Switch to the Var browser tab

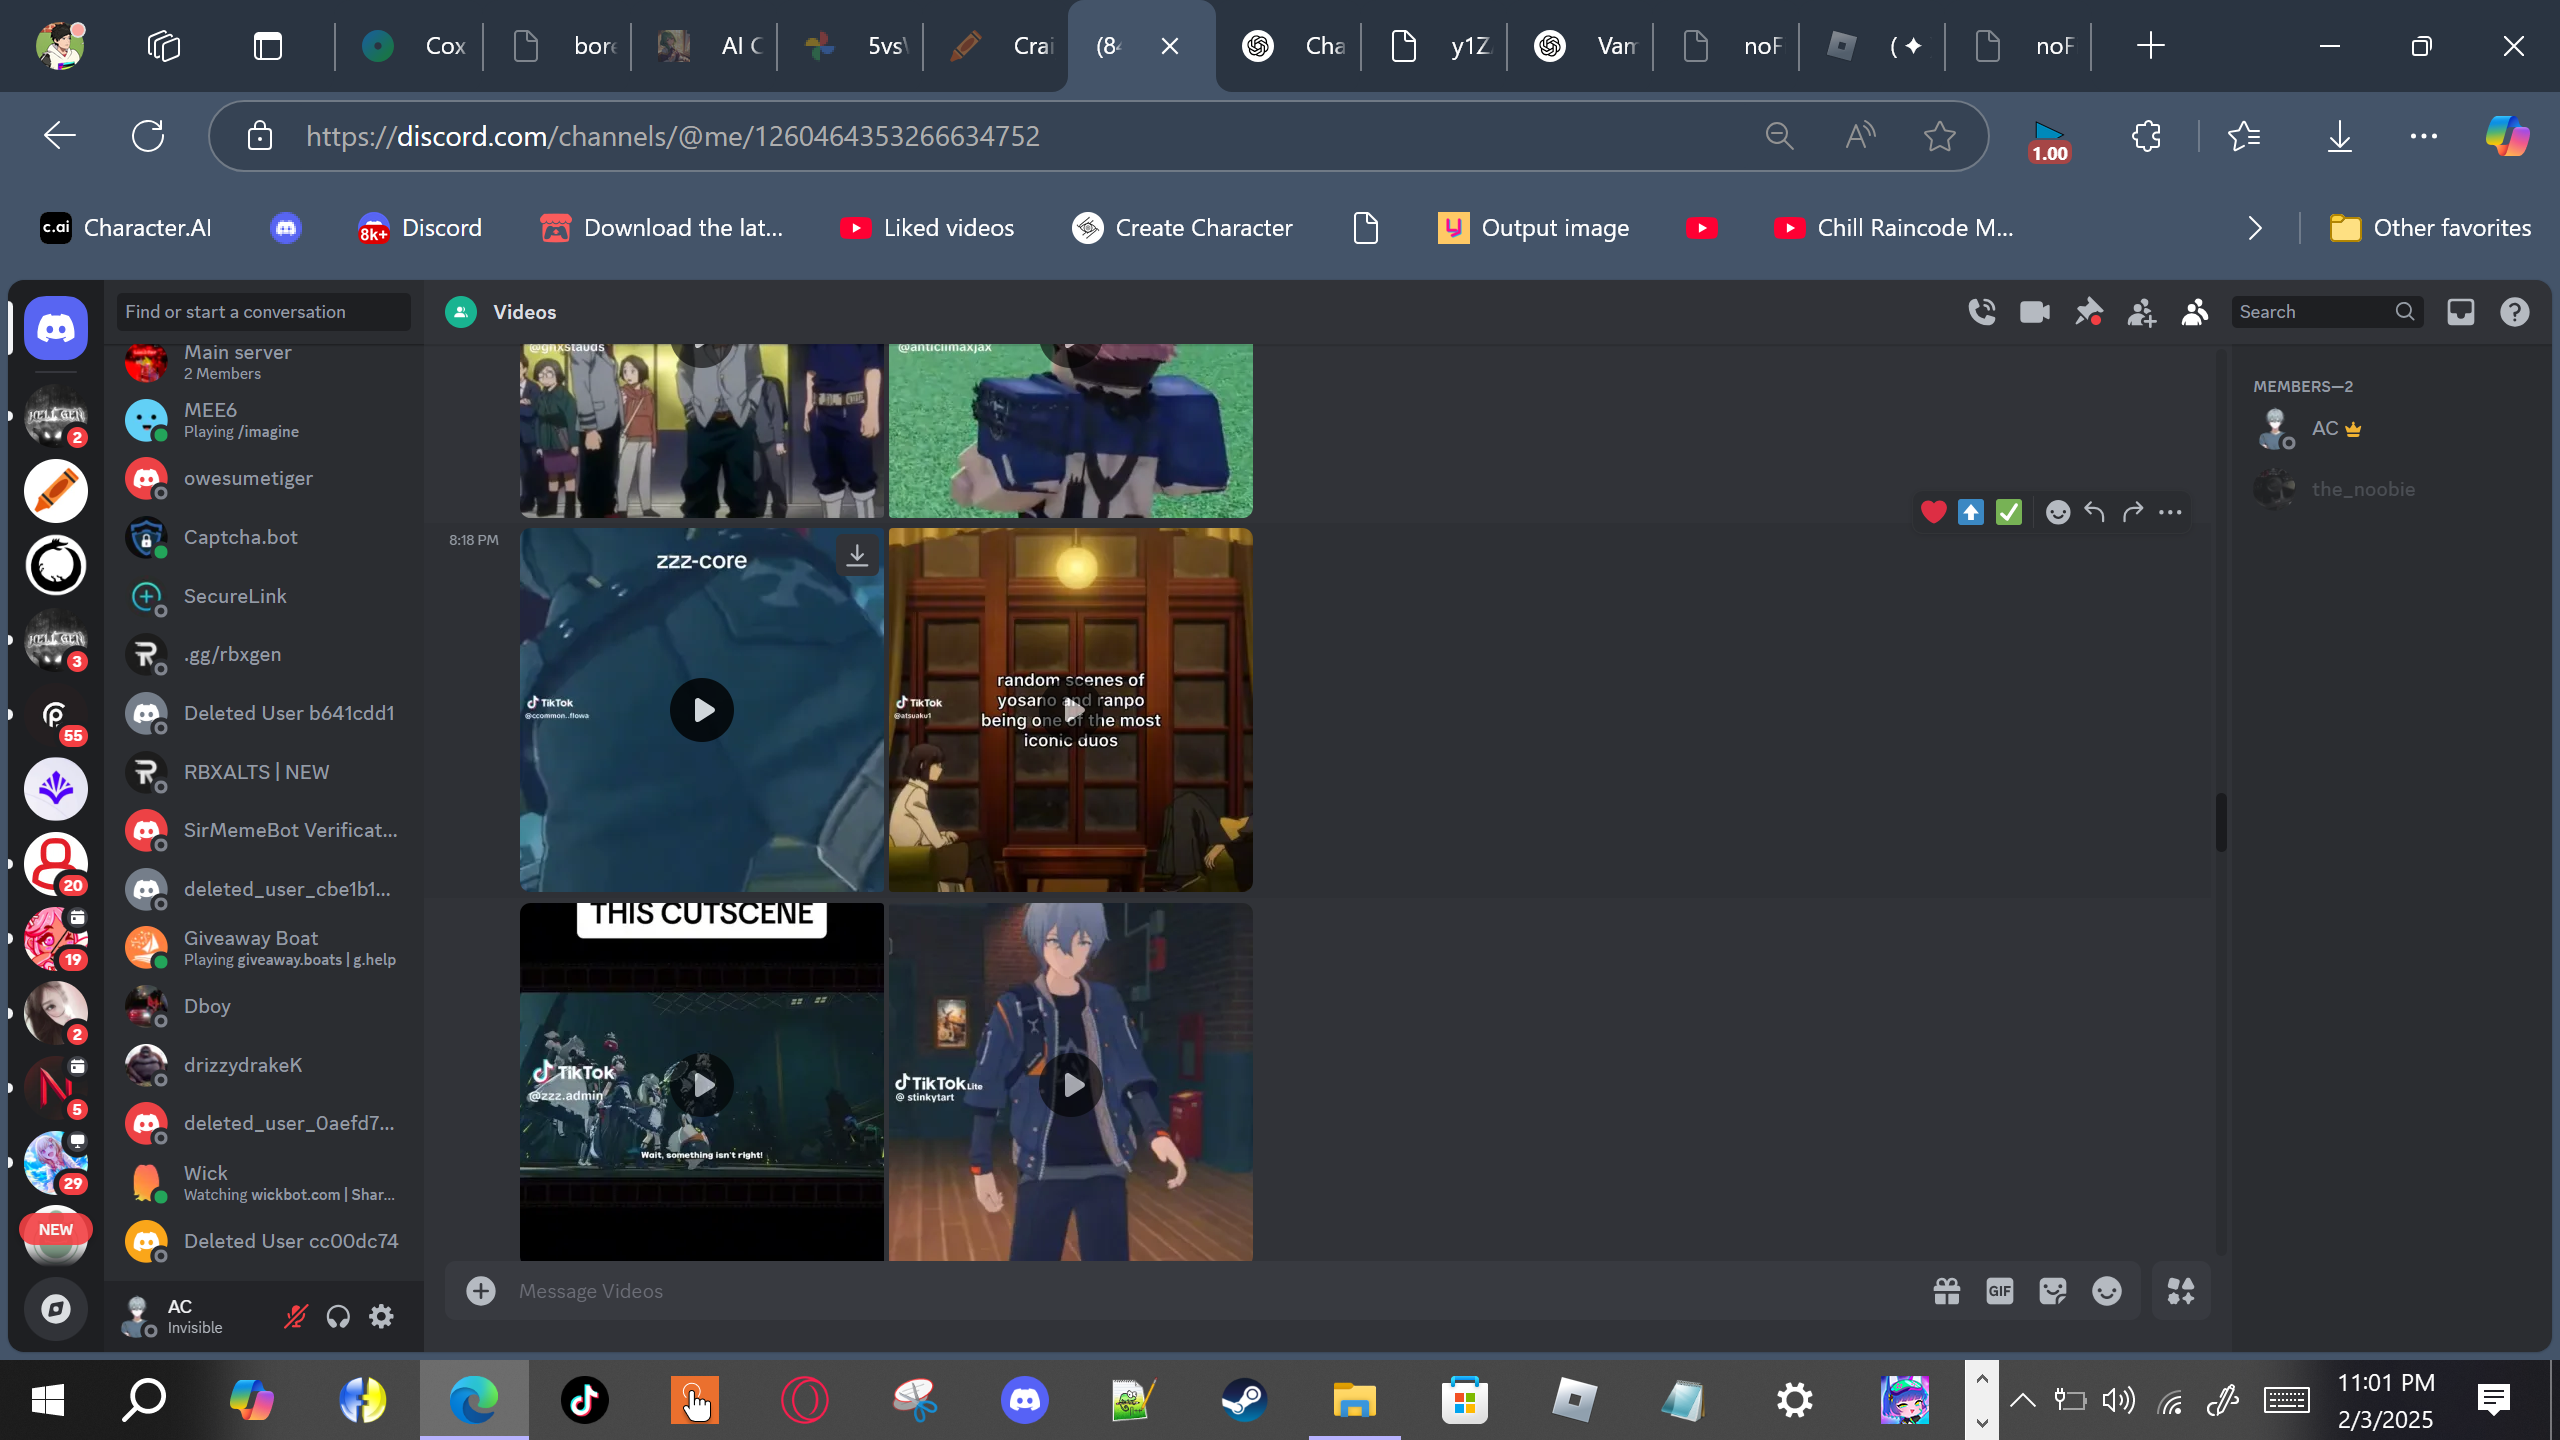(1581, 46)
